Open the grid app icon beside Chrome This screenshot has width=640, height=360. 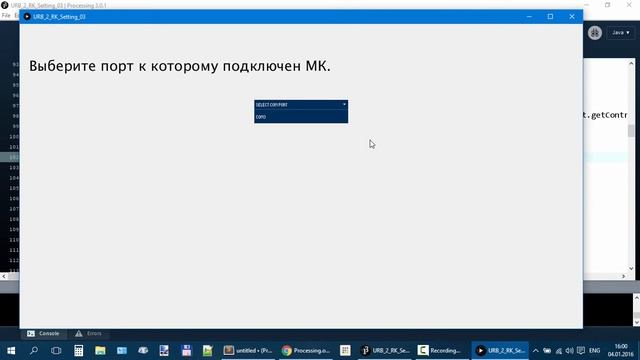tap(345, 351)
